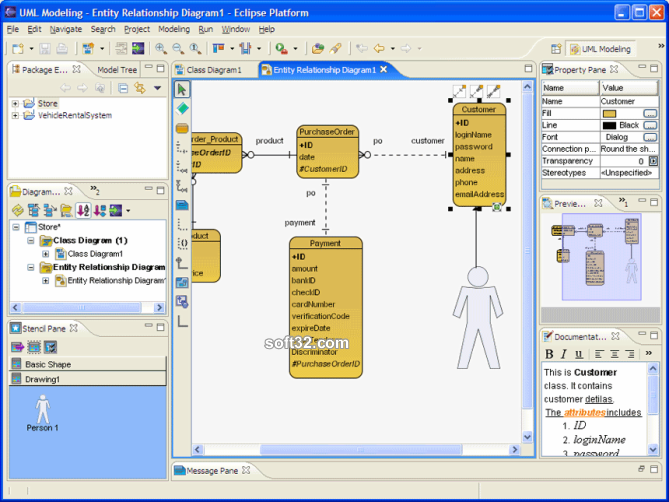Viewport: 669px width, 502px height.
Task: Click Collapse All in Package Explorer
Action: coord(122,88)
